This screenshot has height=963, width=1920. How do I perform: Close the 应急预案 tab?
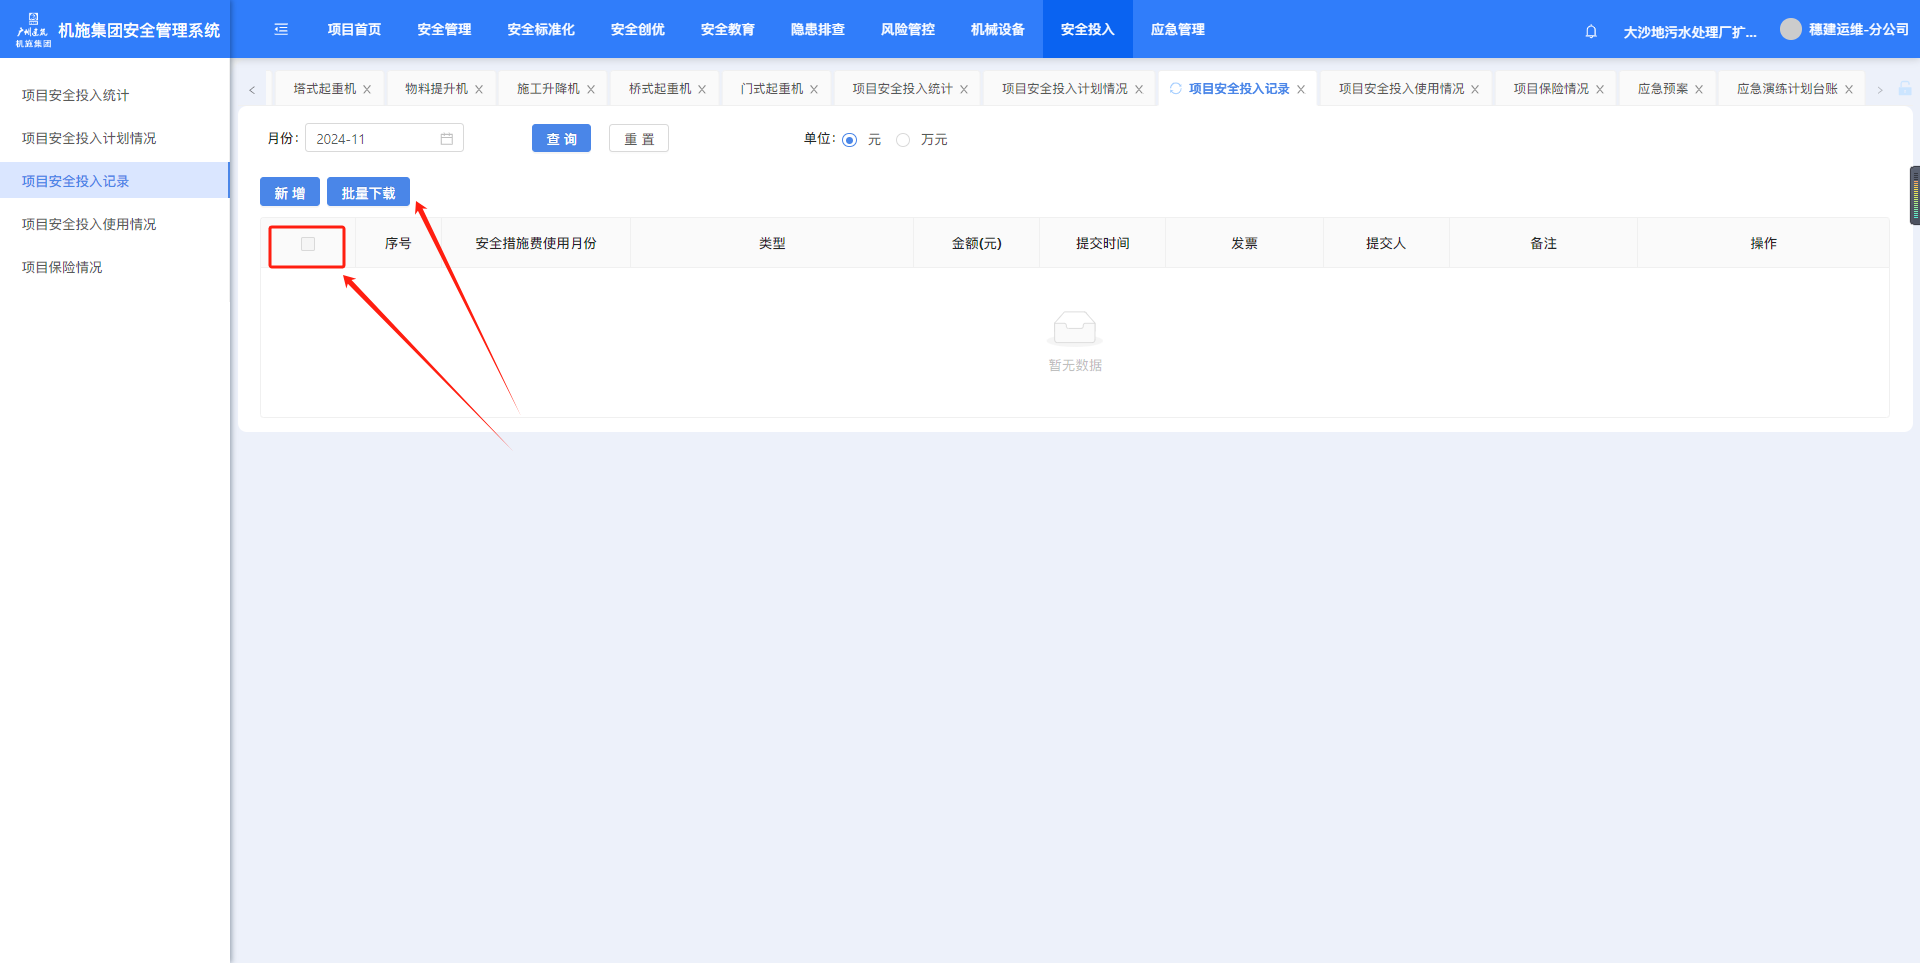tap(1699, 90)
